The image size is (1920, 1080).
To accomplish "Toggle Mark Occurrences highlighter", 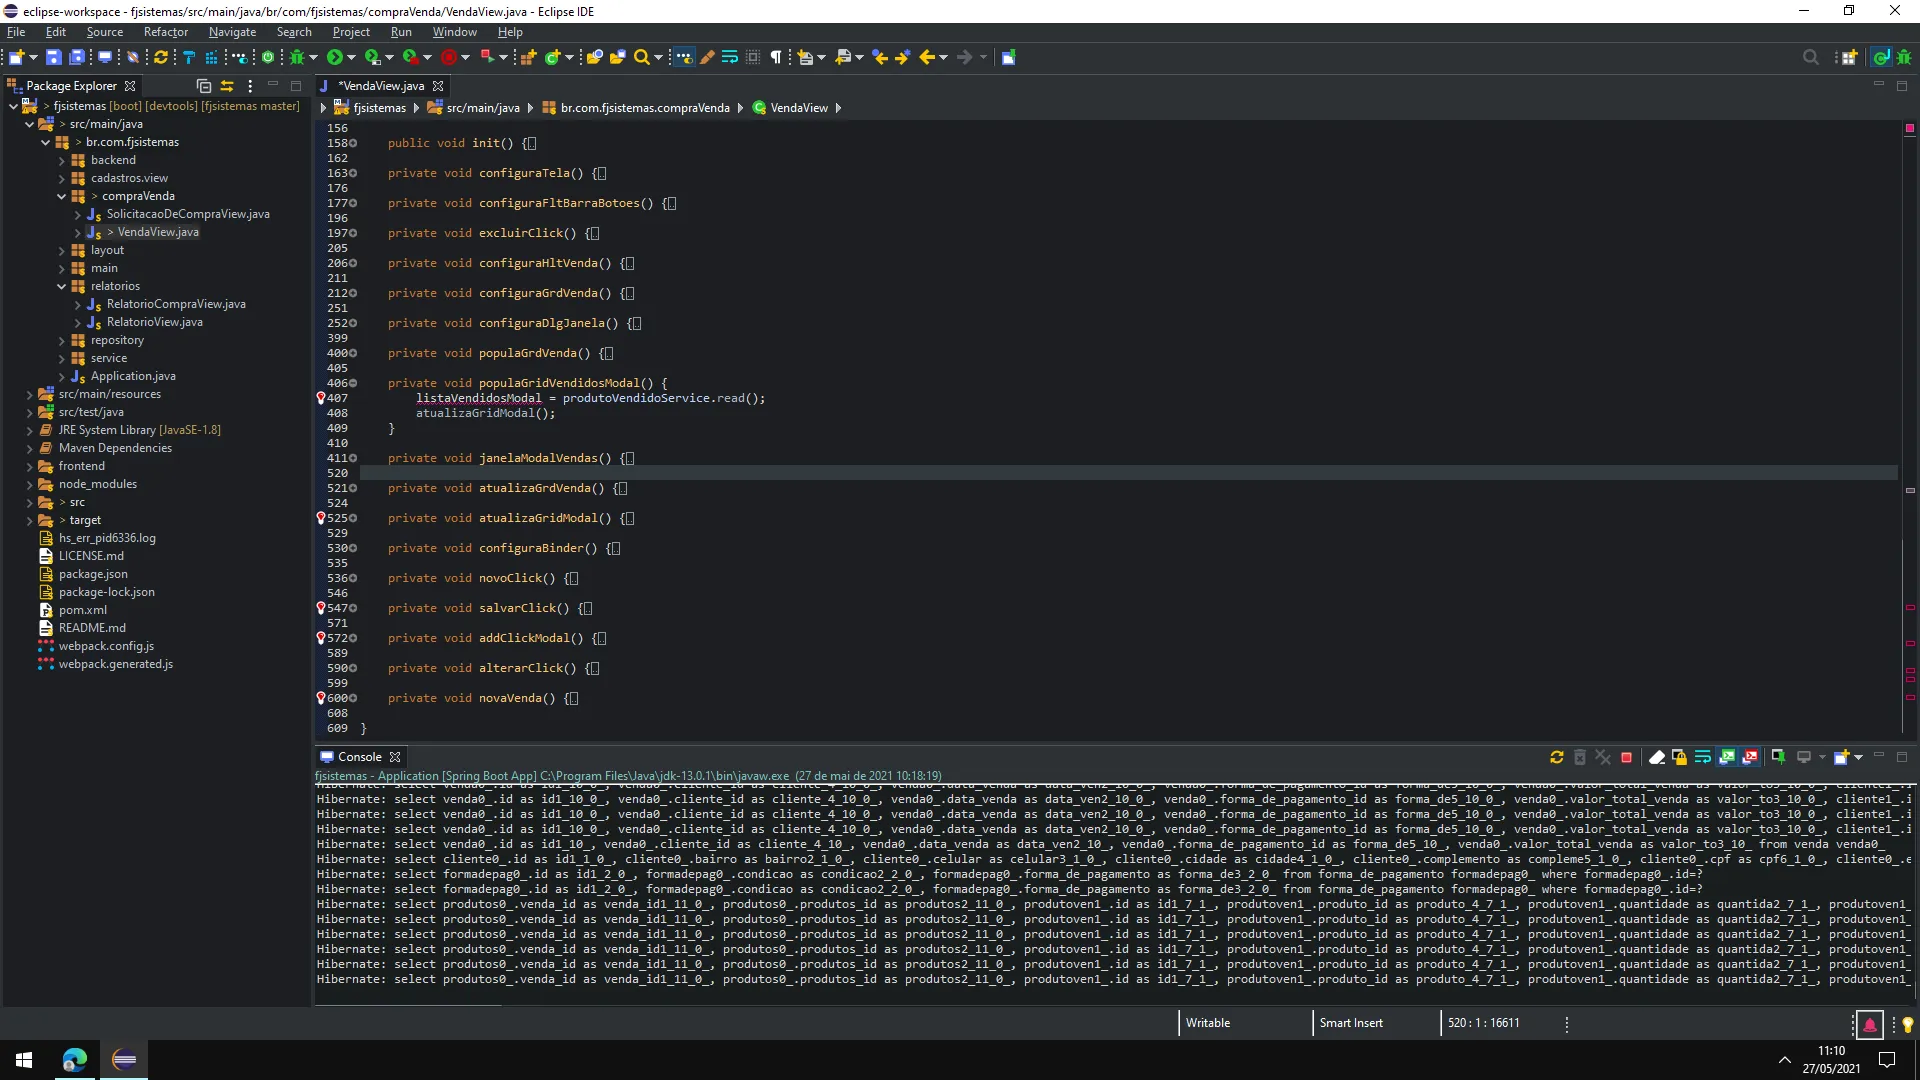I will coord(708,58).
